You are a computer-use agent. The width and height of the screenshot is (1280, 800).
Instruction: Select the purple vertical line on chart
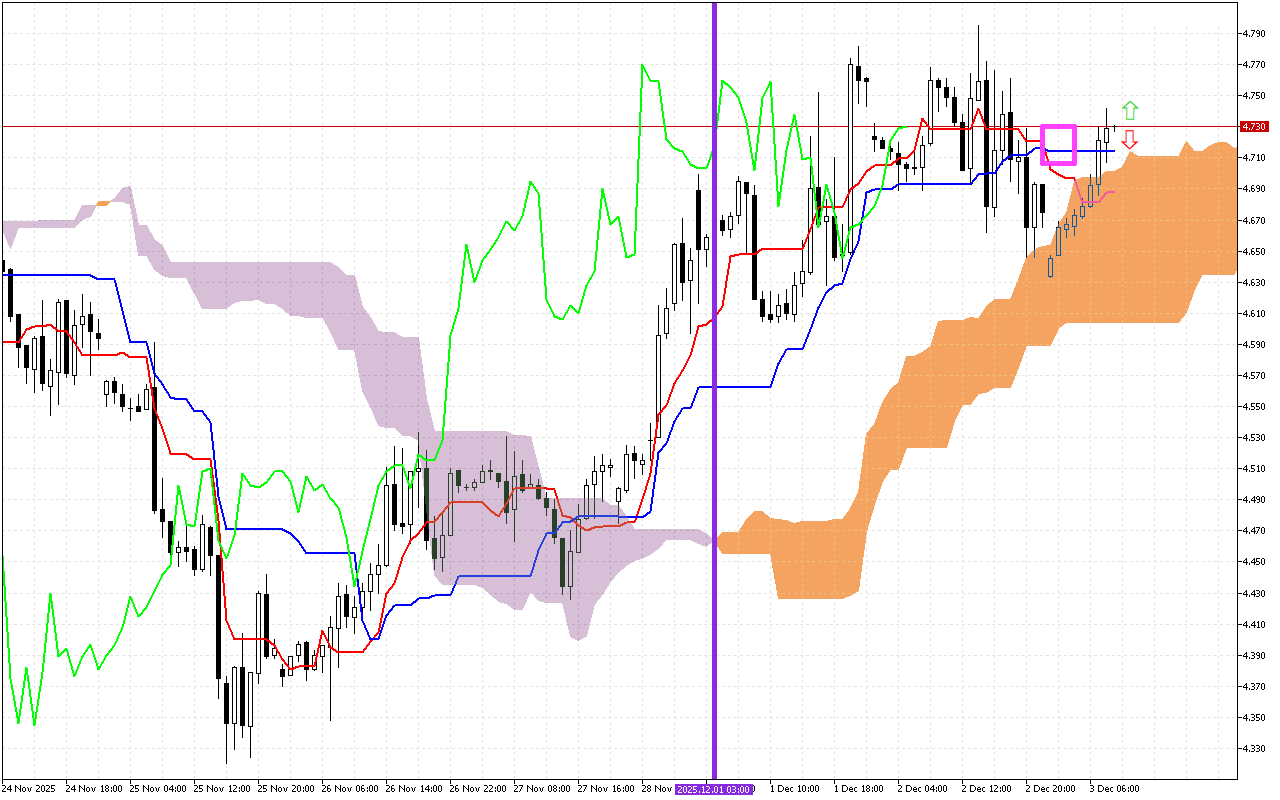(714, 400)
